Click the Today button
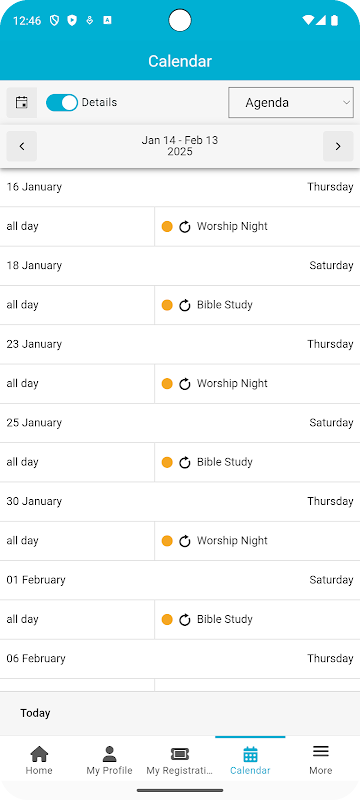 point(35,713)
